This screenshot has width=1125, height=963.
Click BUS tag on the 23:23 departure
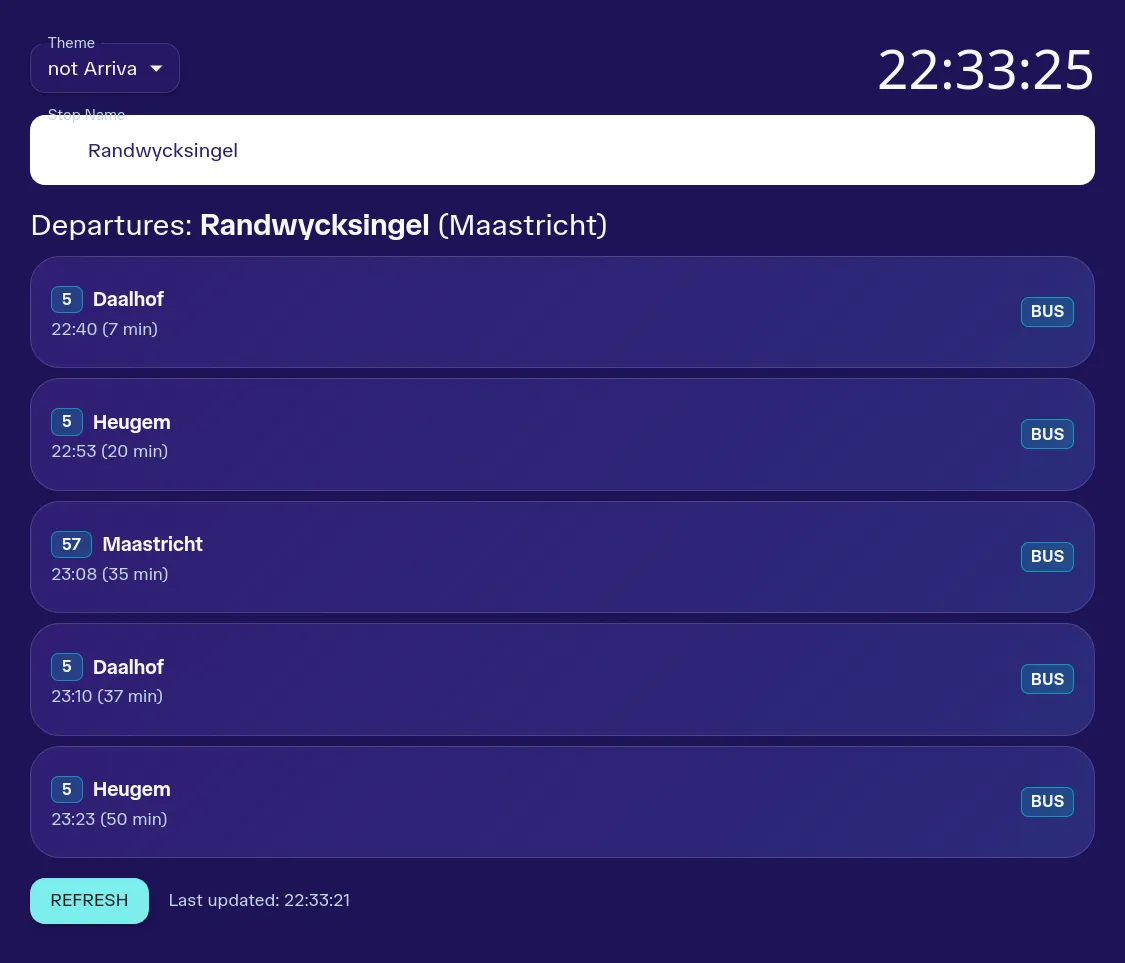(x=1047, y=802)
